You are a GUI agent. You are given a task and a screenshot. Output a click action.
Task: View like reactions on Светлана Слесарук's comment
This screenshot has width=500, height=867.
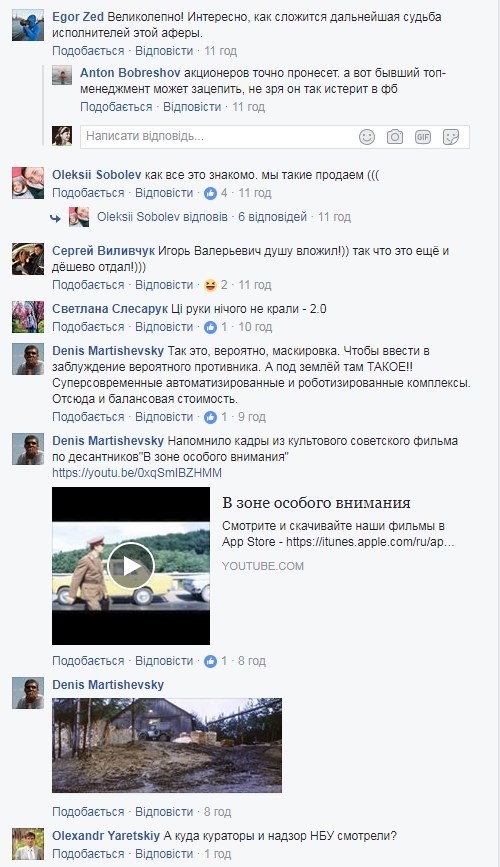(x=216, y=327)
